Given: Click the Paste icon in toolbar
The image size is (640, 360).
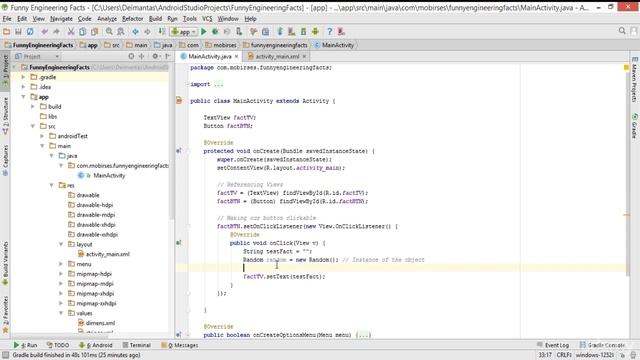Looking at the screenshot, I should 95,31.
